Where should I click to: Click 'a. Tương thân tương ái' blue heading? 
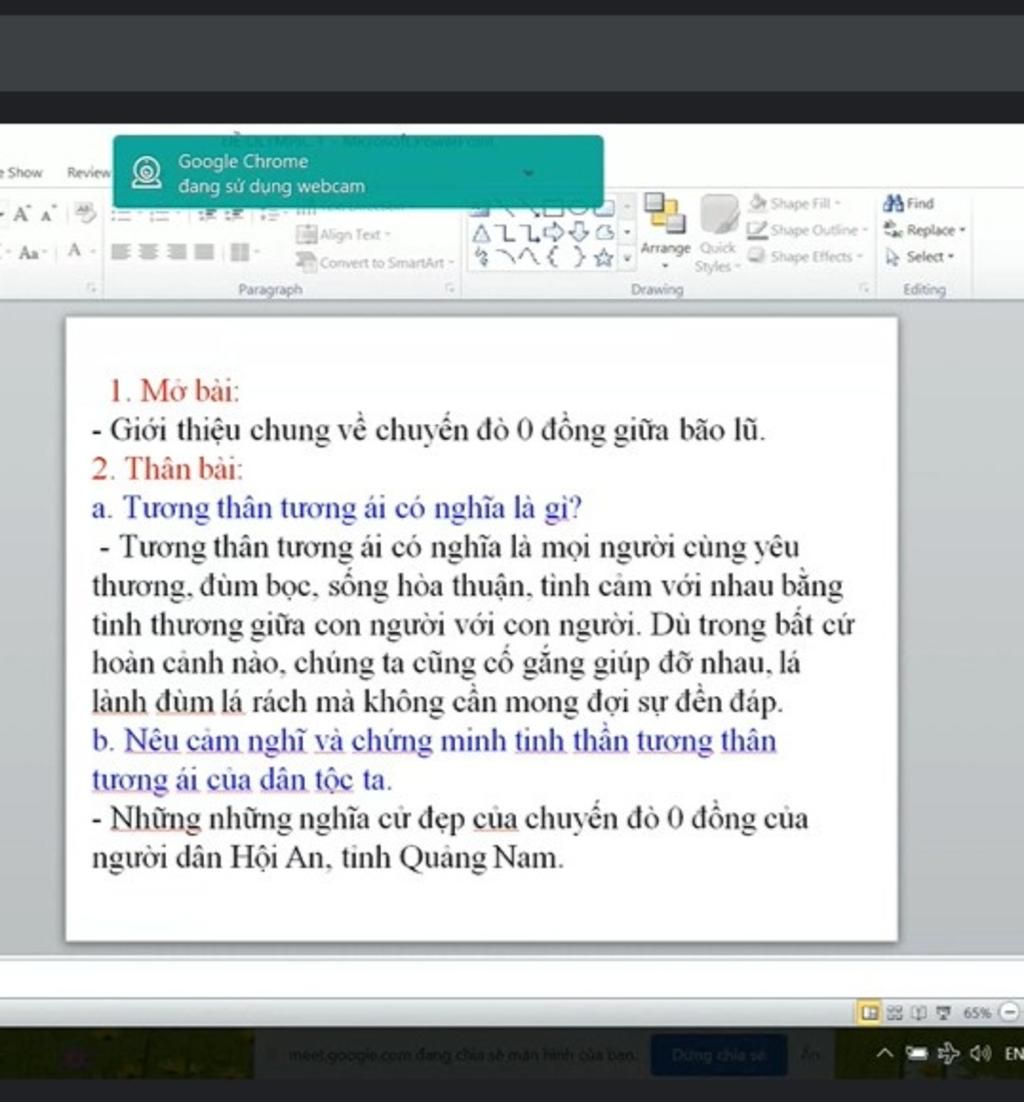(337, 508)
